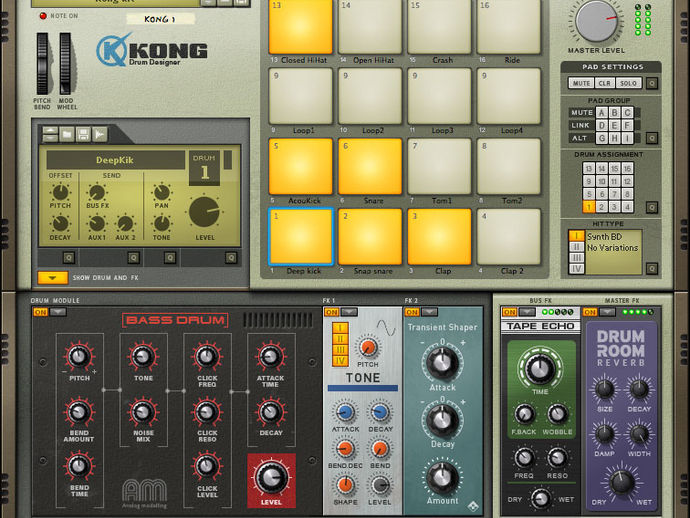Toggle Bus FX Tape Echo ON button

[x=510, y=312]
